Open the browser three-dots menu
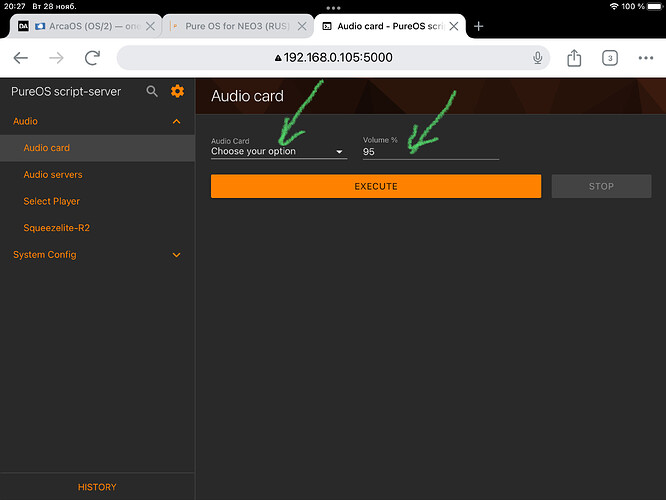 tap(645, 58)
